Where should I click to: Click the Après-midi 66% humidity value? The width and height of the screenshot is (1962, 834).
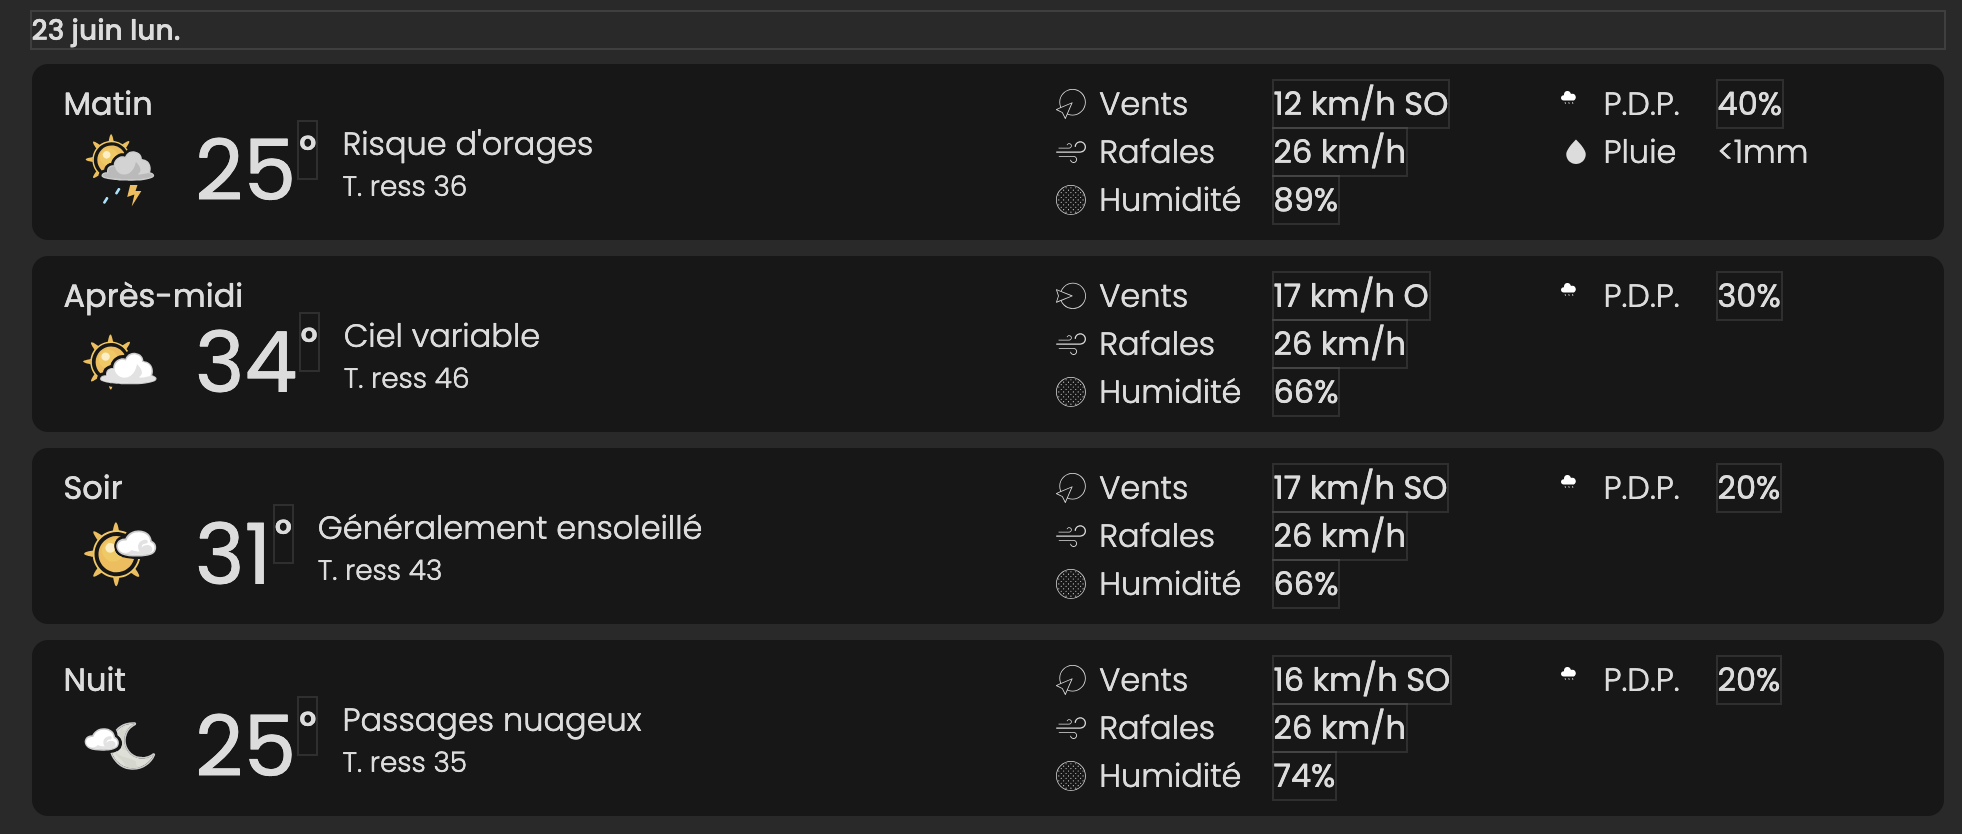click(x=1305, y=392)
